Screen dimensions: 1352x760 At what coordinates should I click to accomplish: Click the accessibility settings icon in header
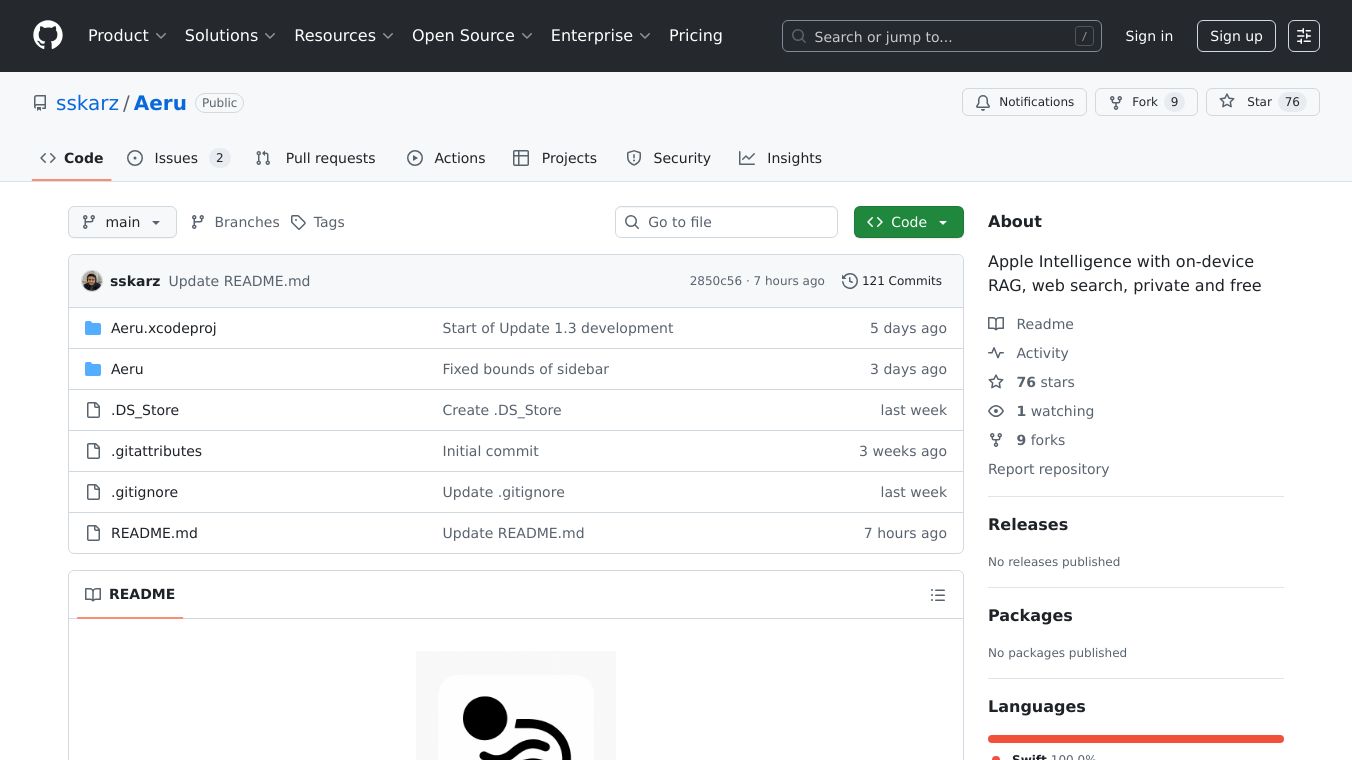coord(1303,36)
